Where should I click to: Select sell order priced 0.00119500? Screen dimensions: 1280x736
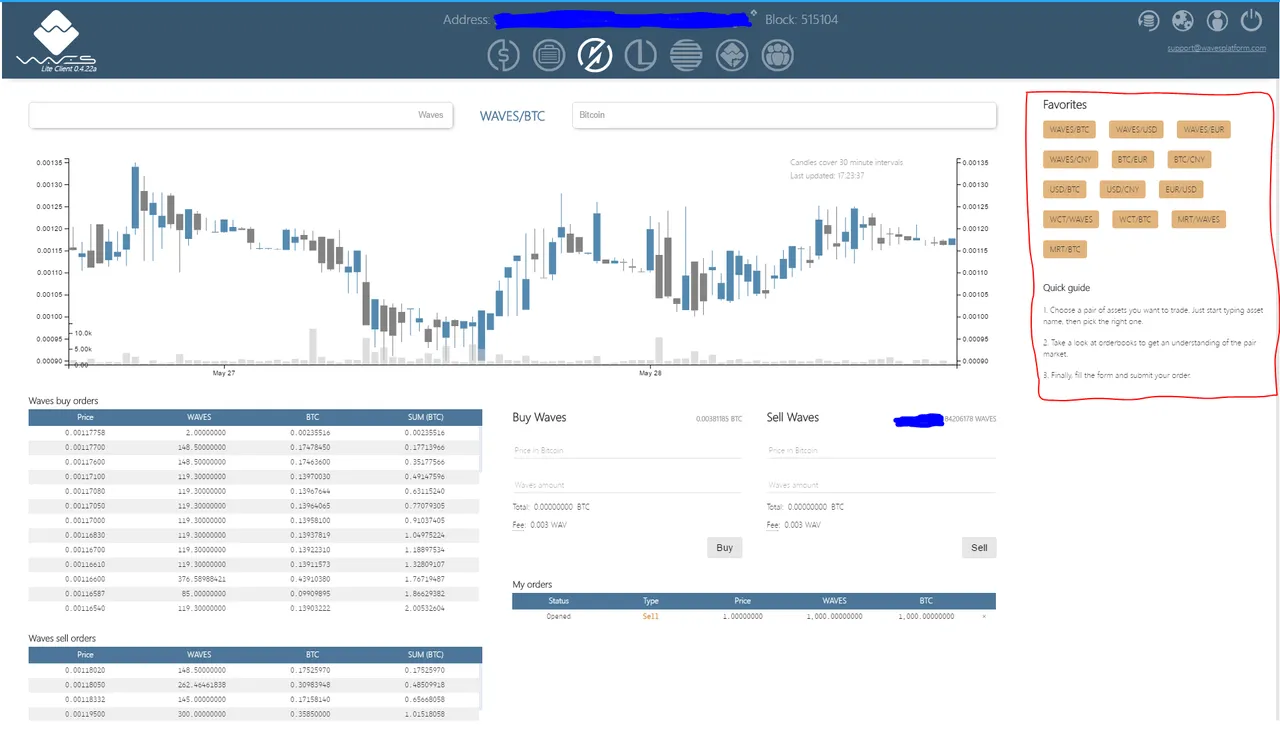pos(255,715)
